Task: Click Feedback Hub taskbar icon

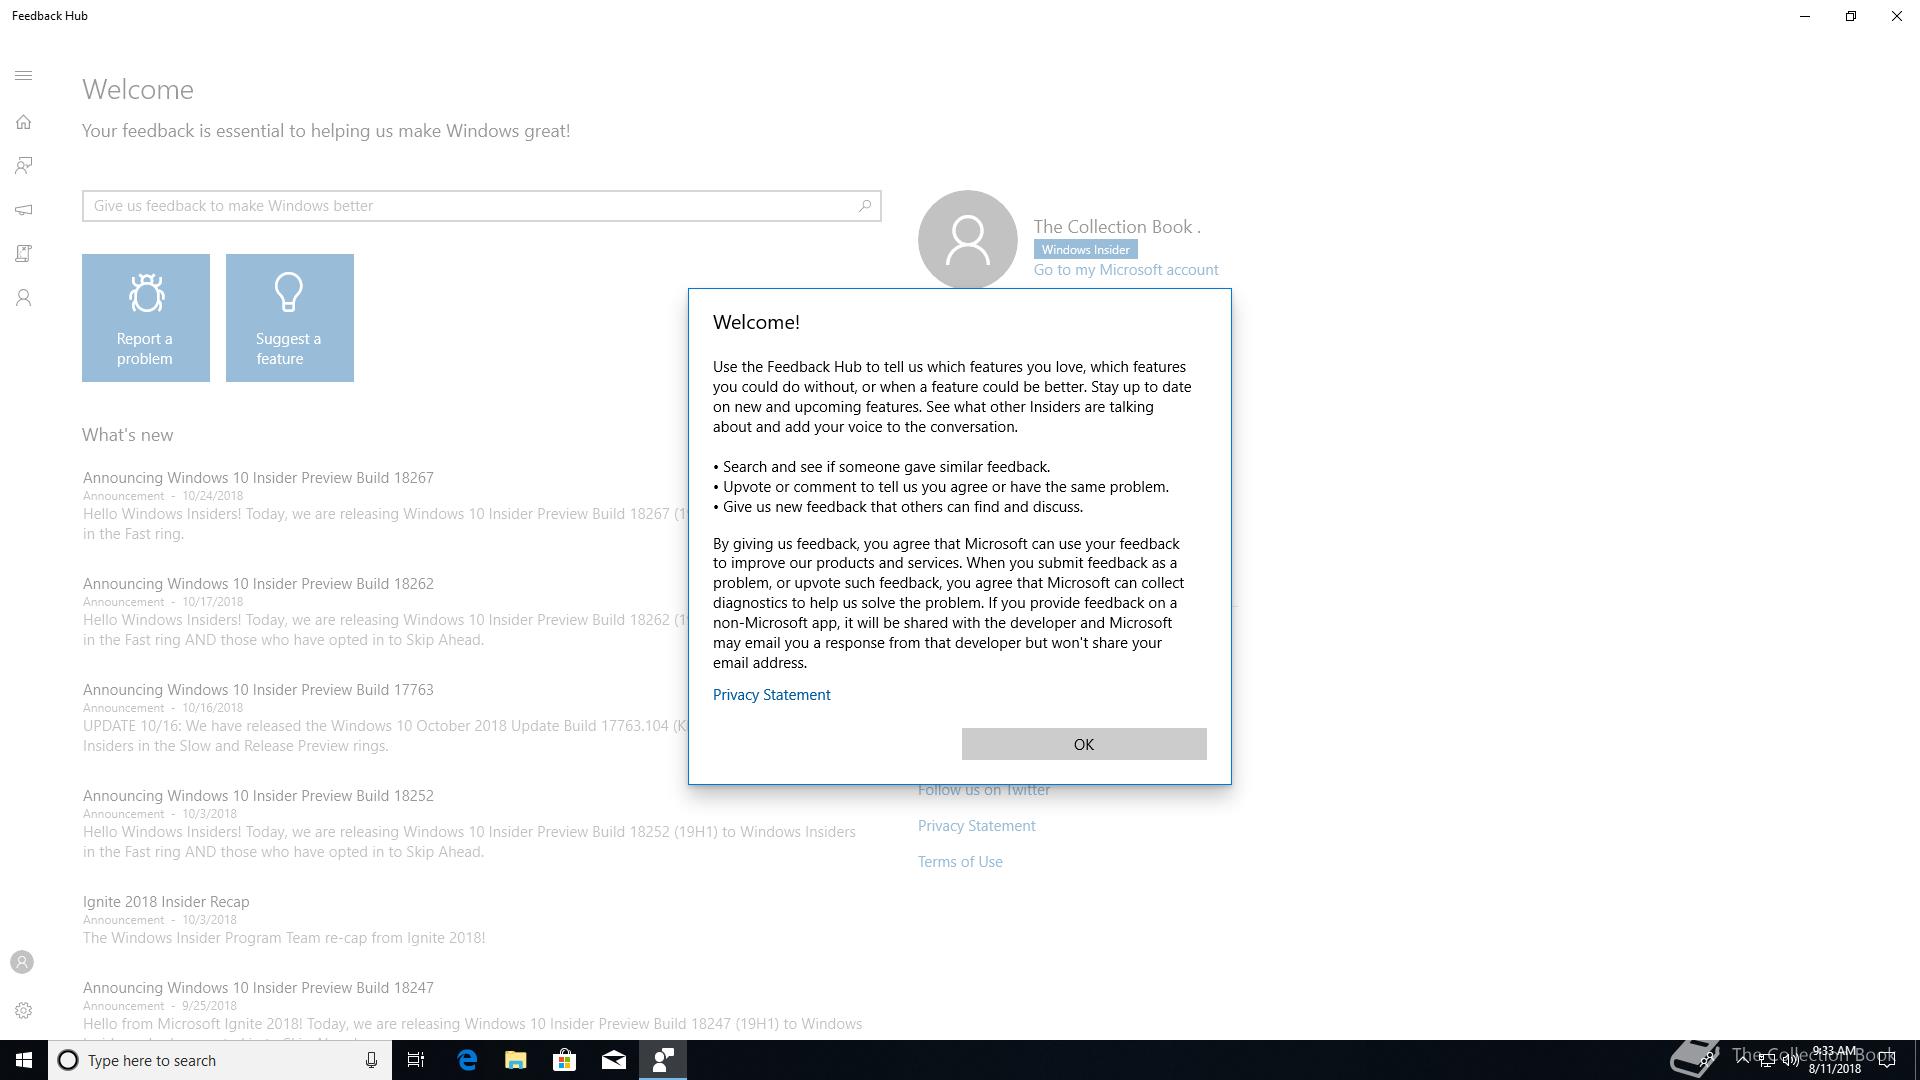Action: [663, 1060]
